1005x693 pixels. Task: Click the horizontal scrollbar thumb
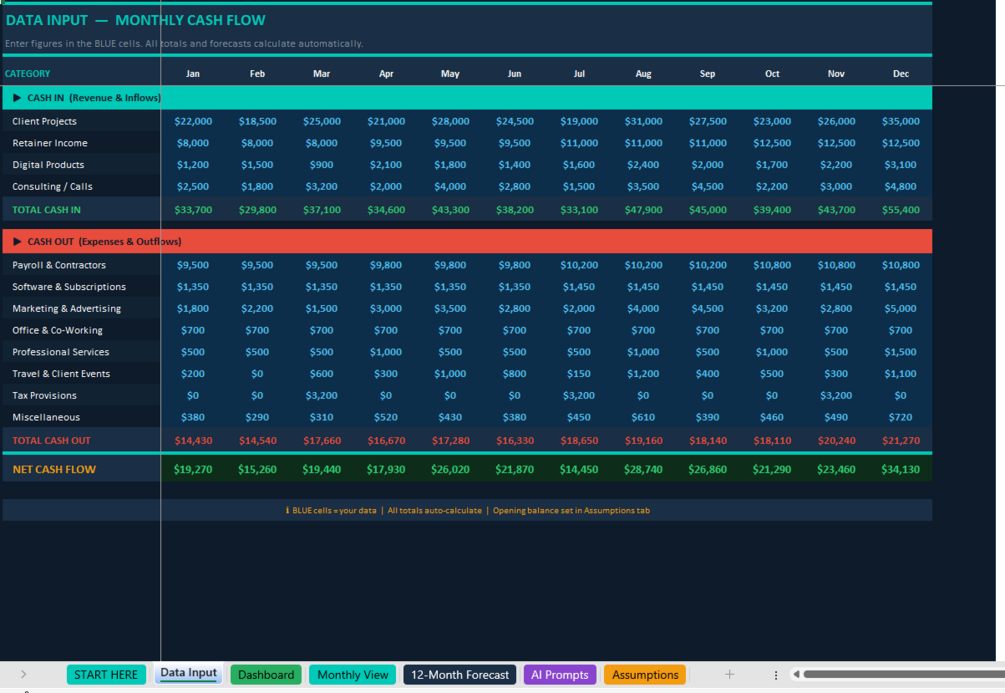pos(904,674)
